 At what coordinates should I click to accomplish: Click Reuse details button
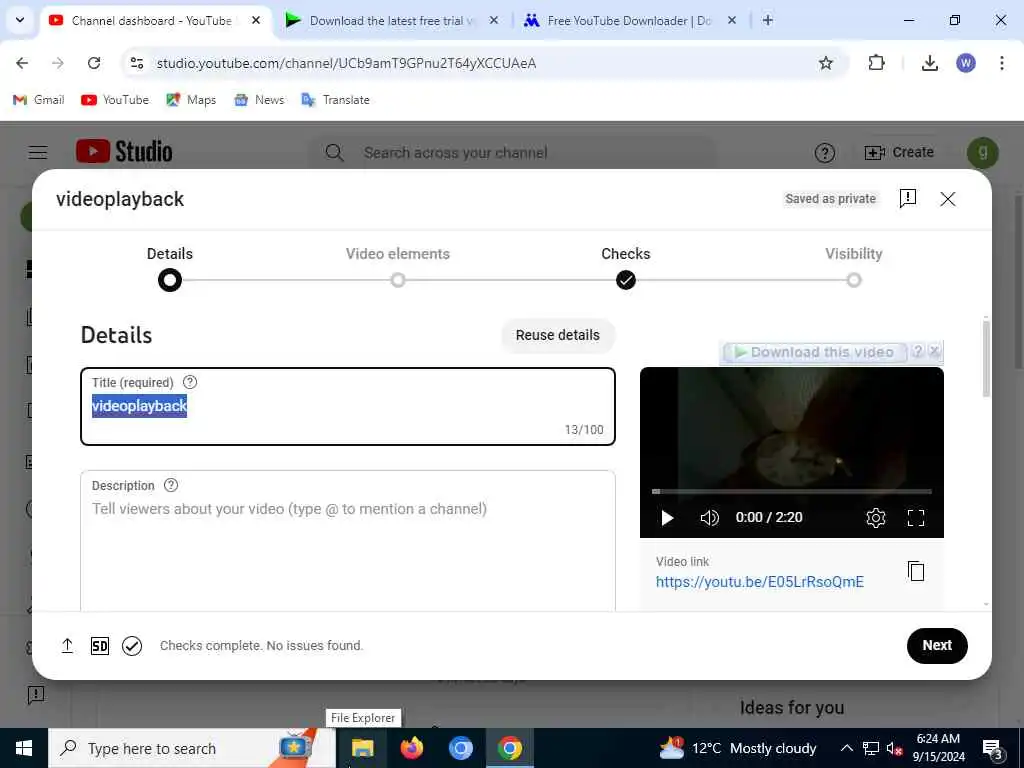(x=558, y=335)
